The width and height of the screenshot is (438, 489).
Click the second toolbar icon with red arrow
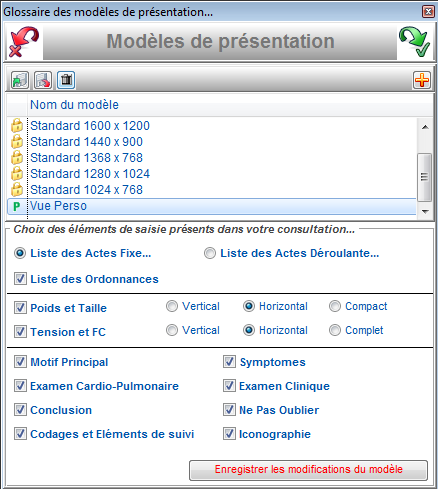[x=43, y=80]
